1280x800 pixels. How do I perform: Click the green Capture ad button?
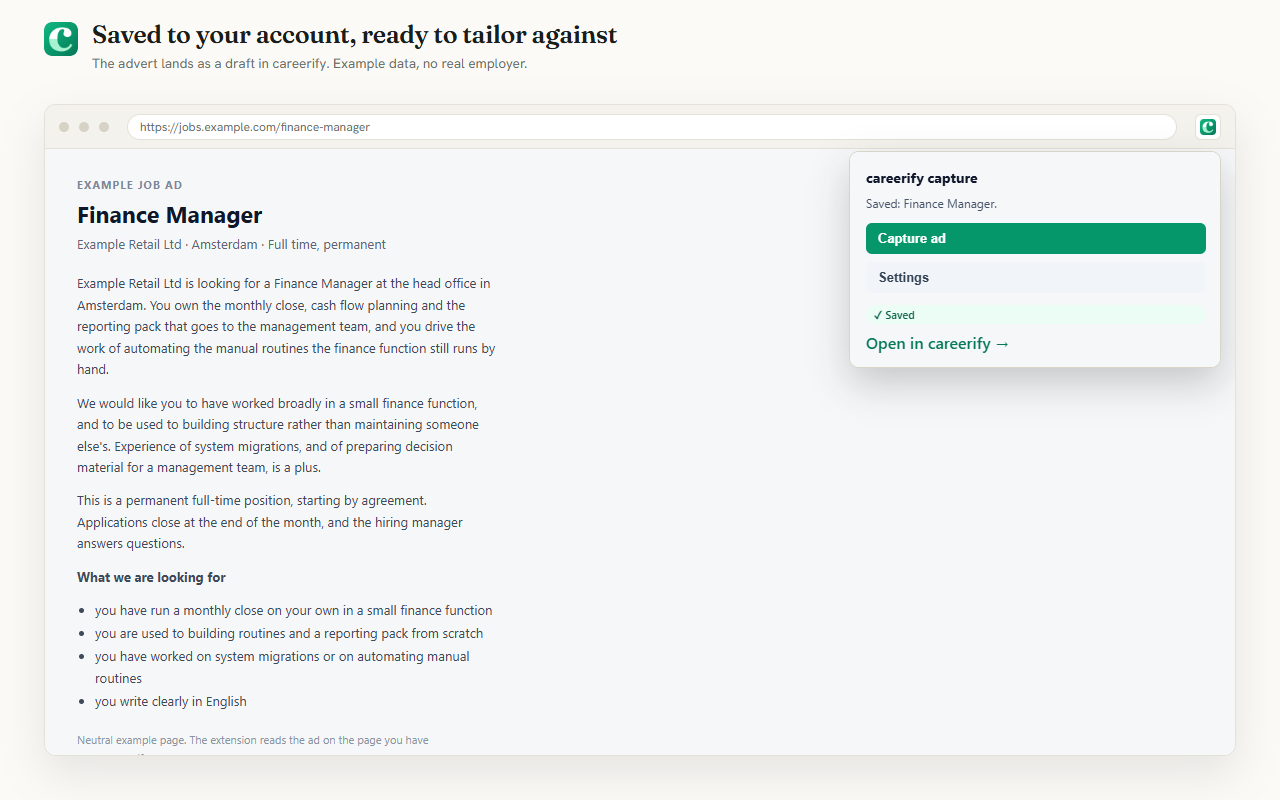pyautogui.click(x=1036, y=238)
